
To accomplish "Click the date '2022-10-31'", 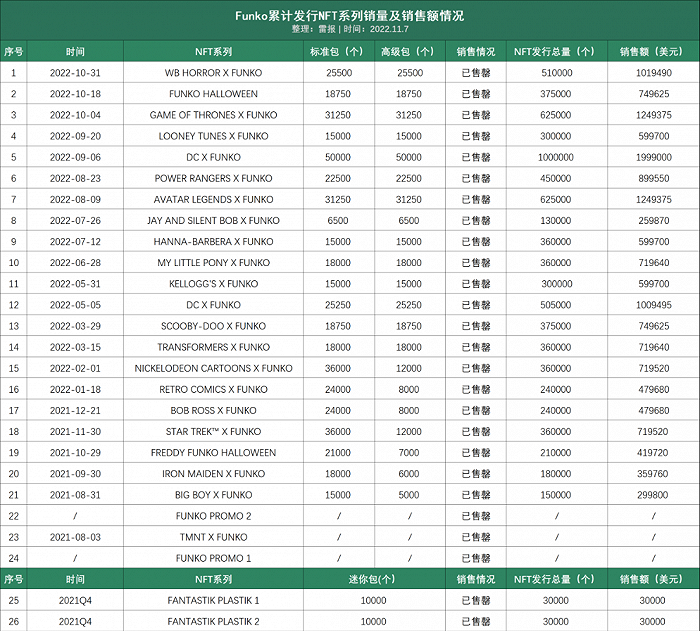I will pyautogui.click(x=75, y=73).
